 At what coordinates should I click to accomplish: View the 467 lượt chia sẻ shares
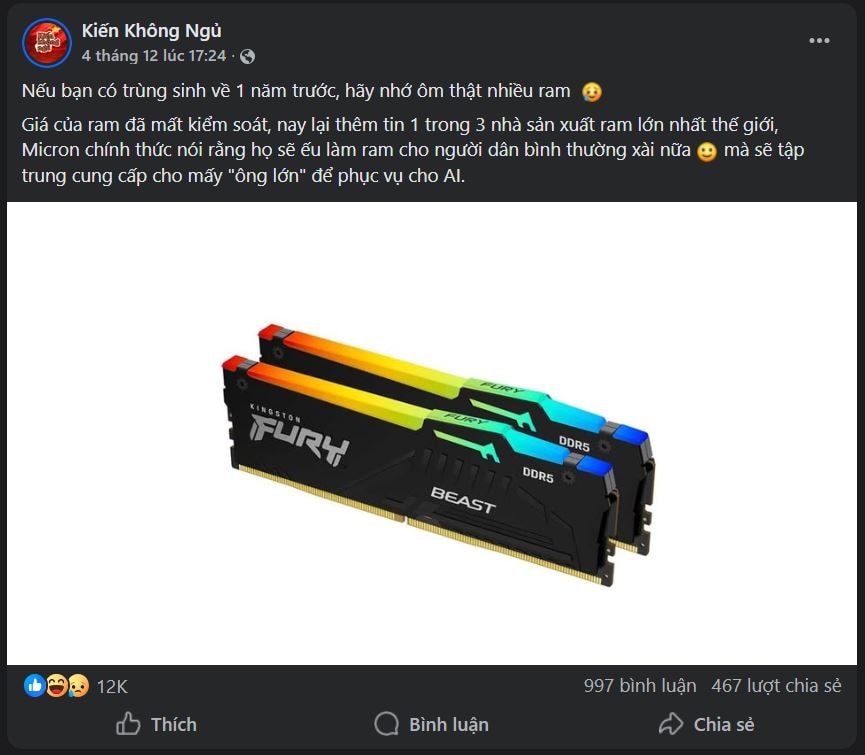(x=776, y=686)
